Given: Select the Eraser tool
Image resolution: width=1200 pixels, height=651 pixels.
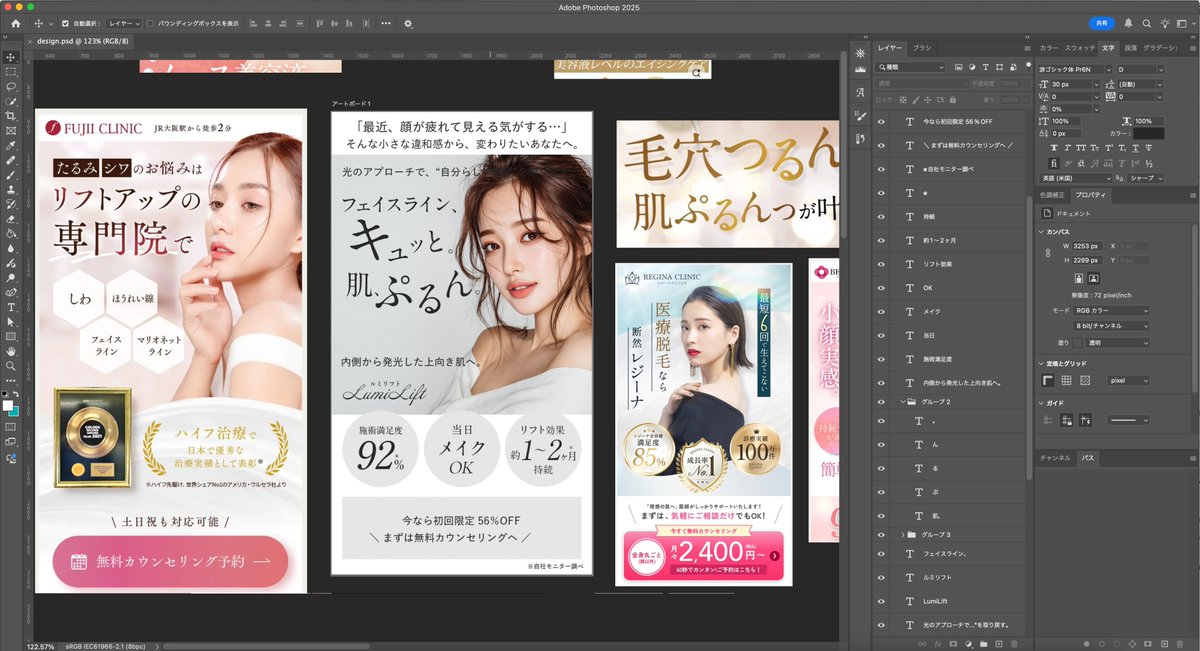Looking at the screenshot, I should pyautogui.click(x=10, y=218).
